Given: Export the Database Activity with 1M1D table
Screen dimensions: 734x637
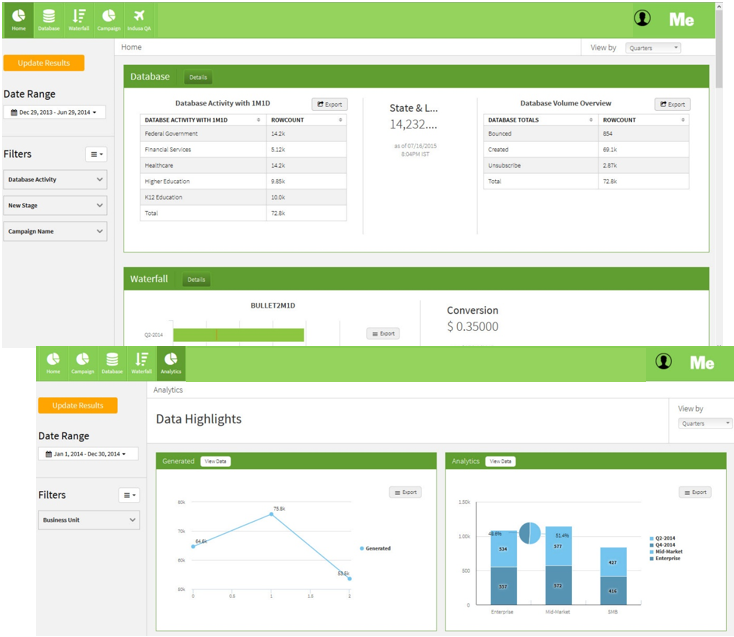Looking at the screenshot, I should pyautogui.click(x=329, y=104).
